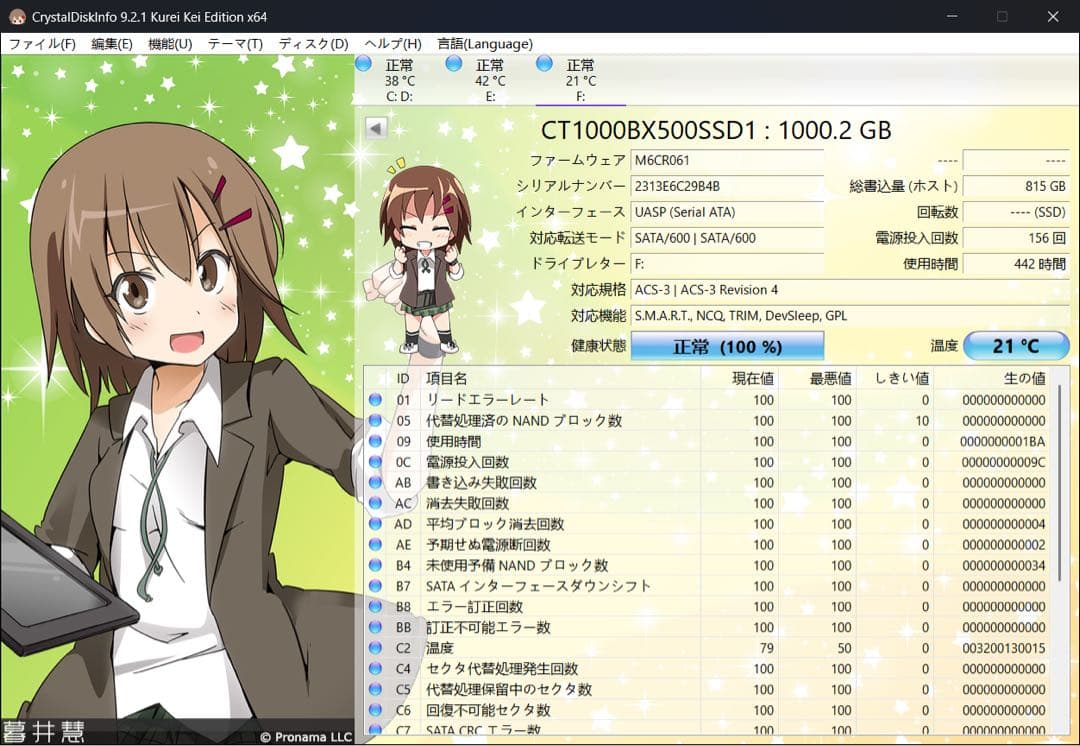Select the F: disk tab
This screenshot has height=746, width=1080.
(581, 80)
